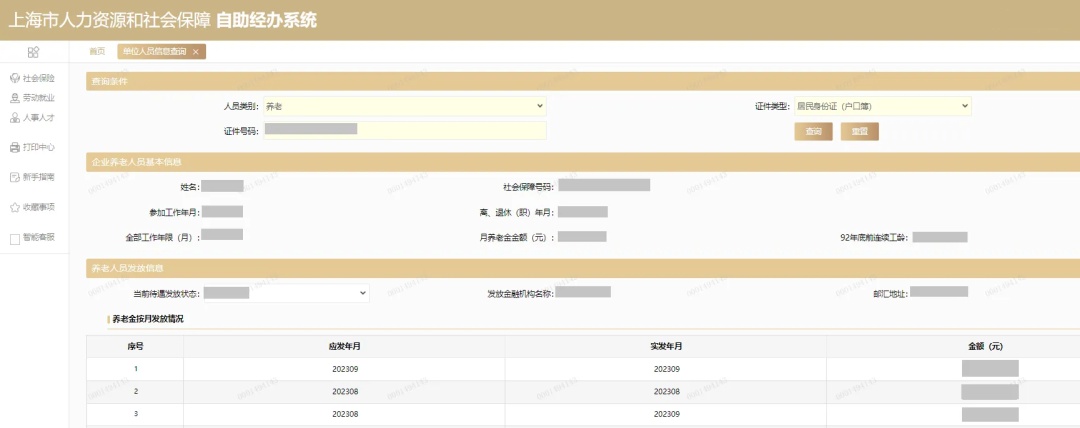Open 打印中心 printer item

pyautogui.click(x=32, y=147)
